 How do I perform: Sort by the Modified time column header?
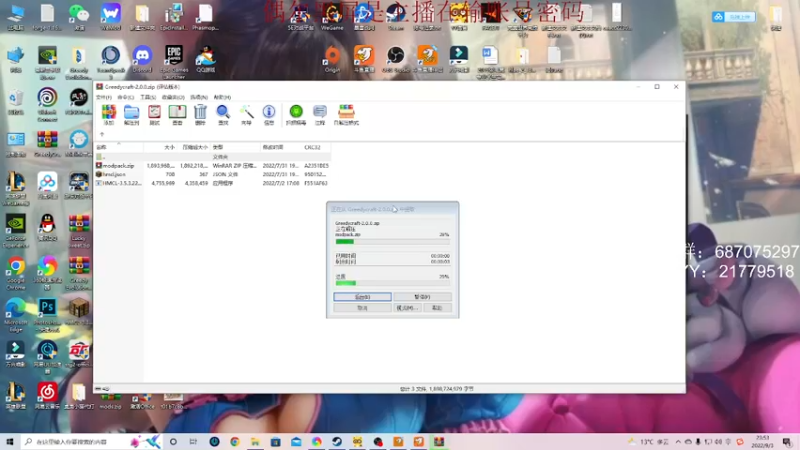[x=281, y=147]
